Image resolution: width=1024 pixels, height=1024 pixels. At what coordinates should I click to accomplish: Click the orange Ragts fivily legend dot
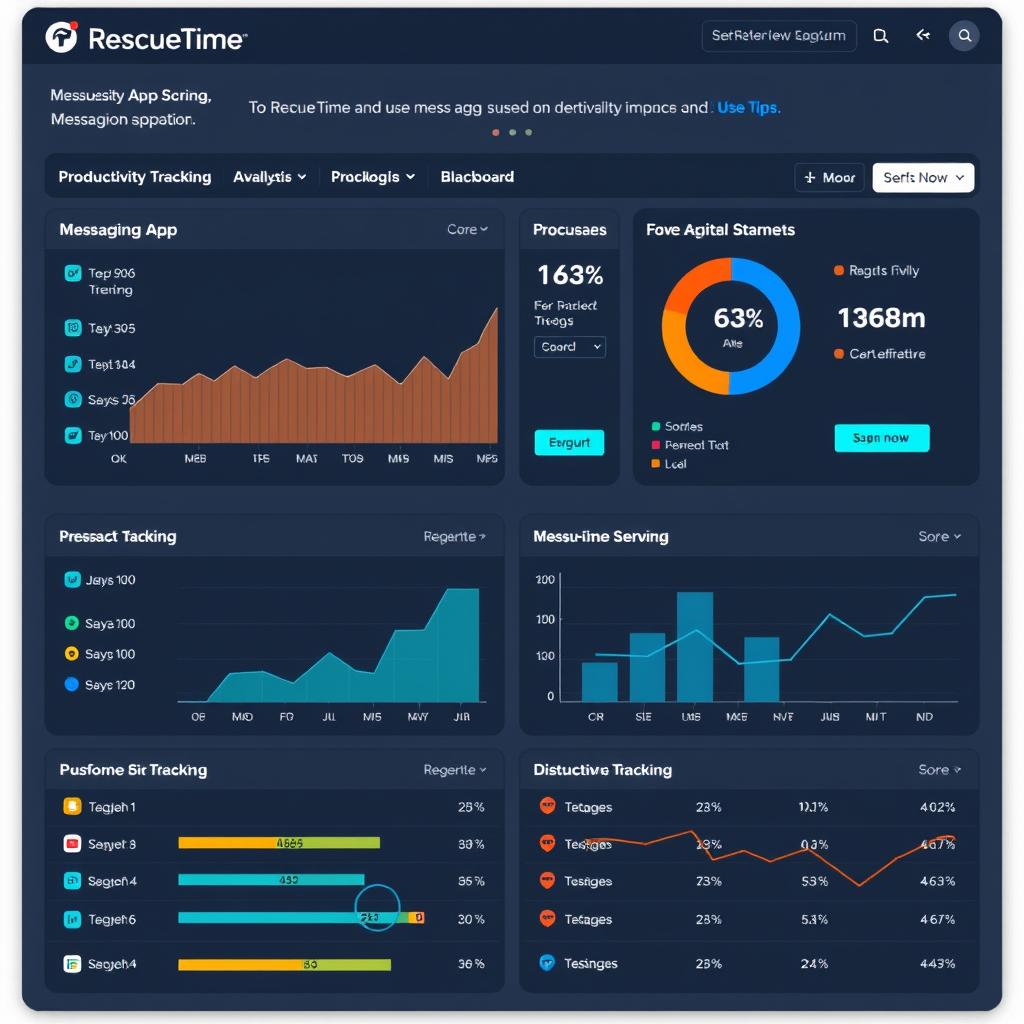click(x=839, y=270)
